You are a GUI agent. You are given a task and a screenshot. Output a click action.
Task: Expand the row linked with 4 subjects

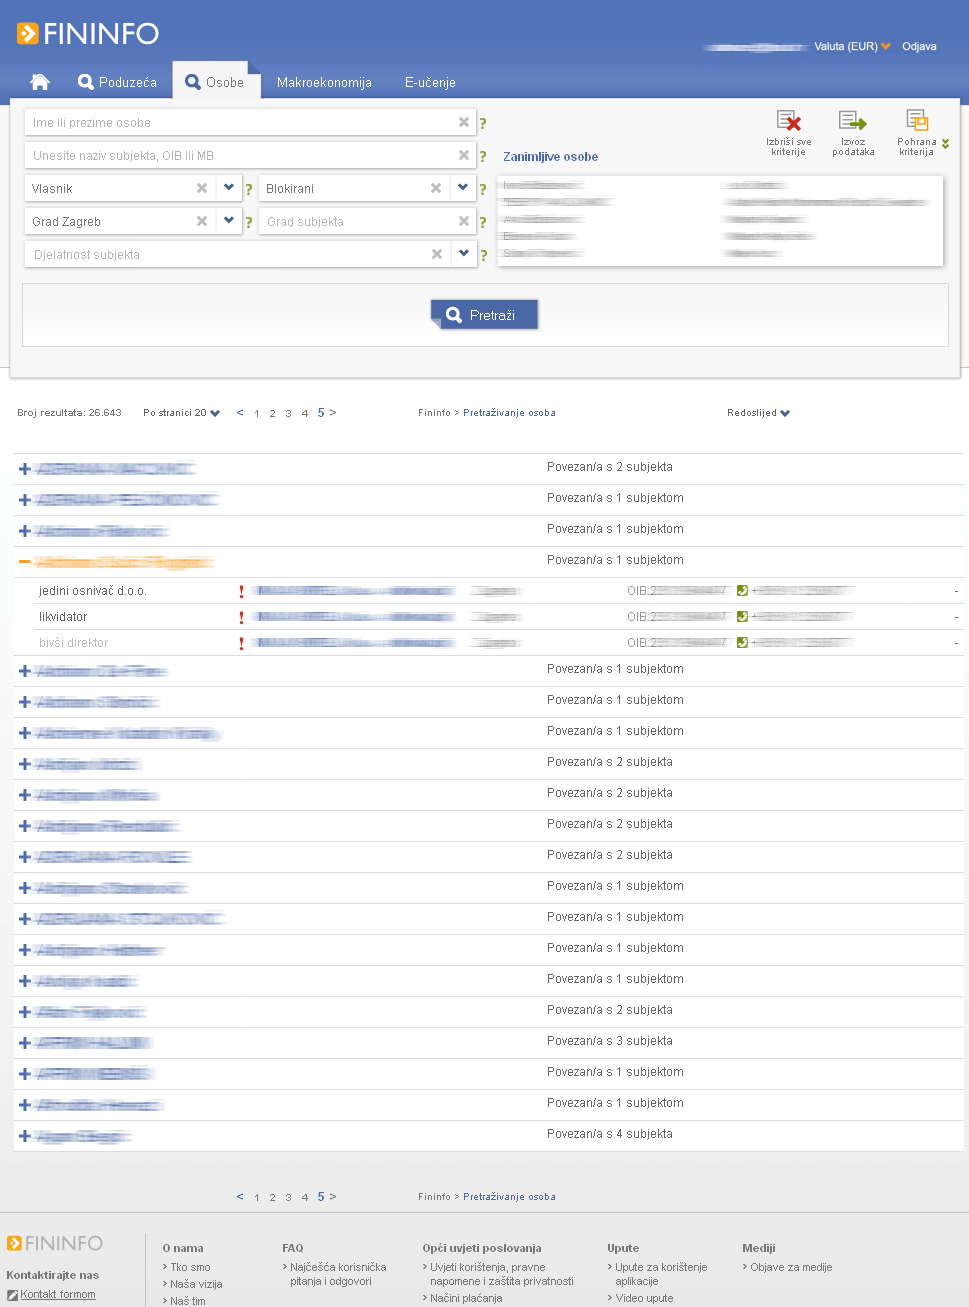coord(25,1136)
